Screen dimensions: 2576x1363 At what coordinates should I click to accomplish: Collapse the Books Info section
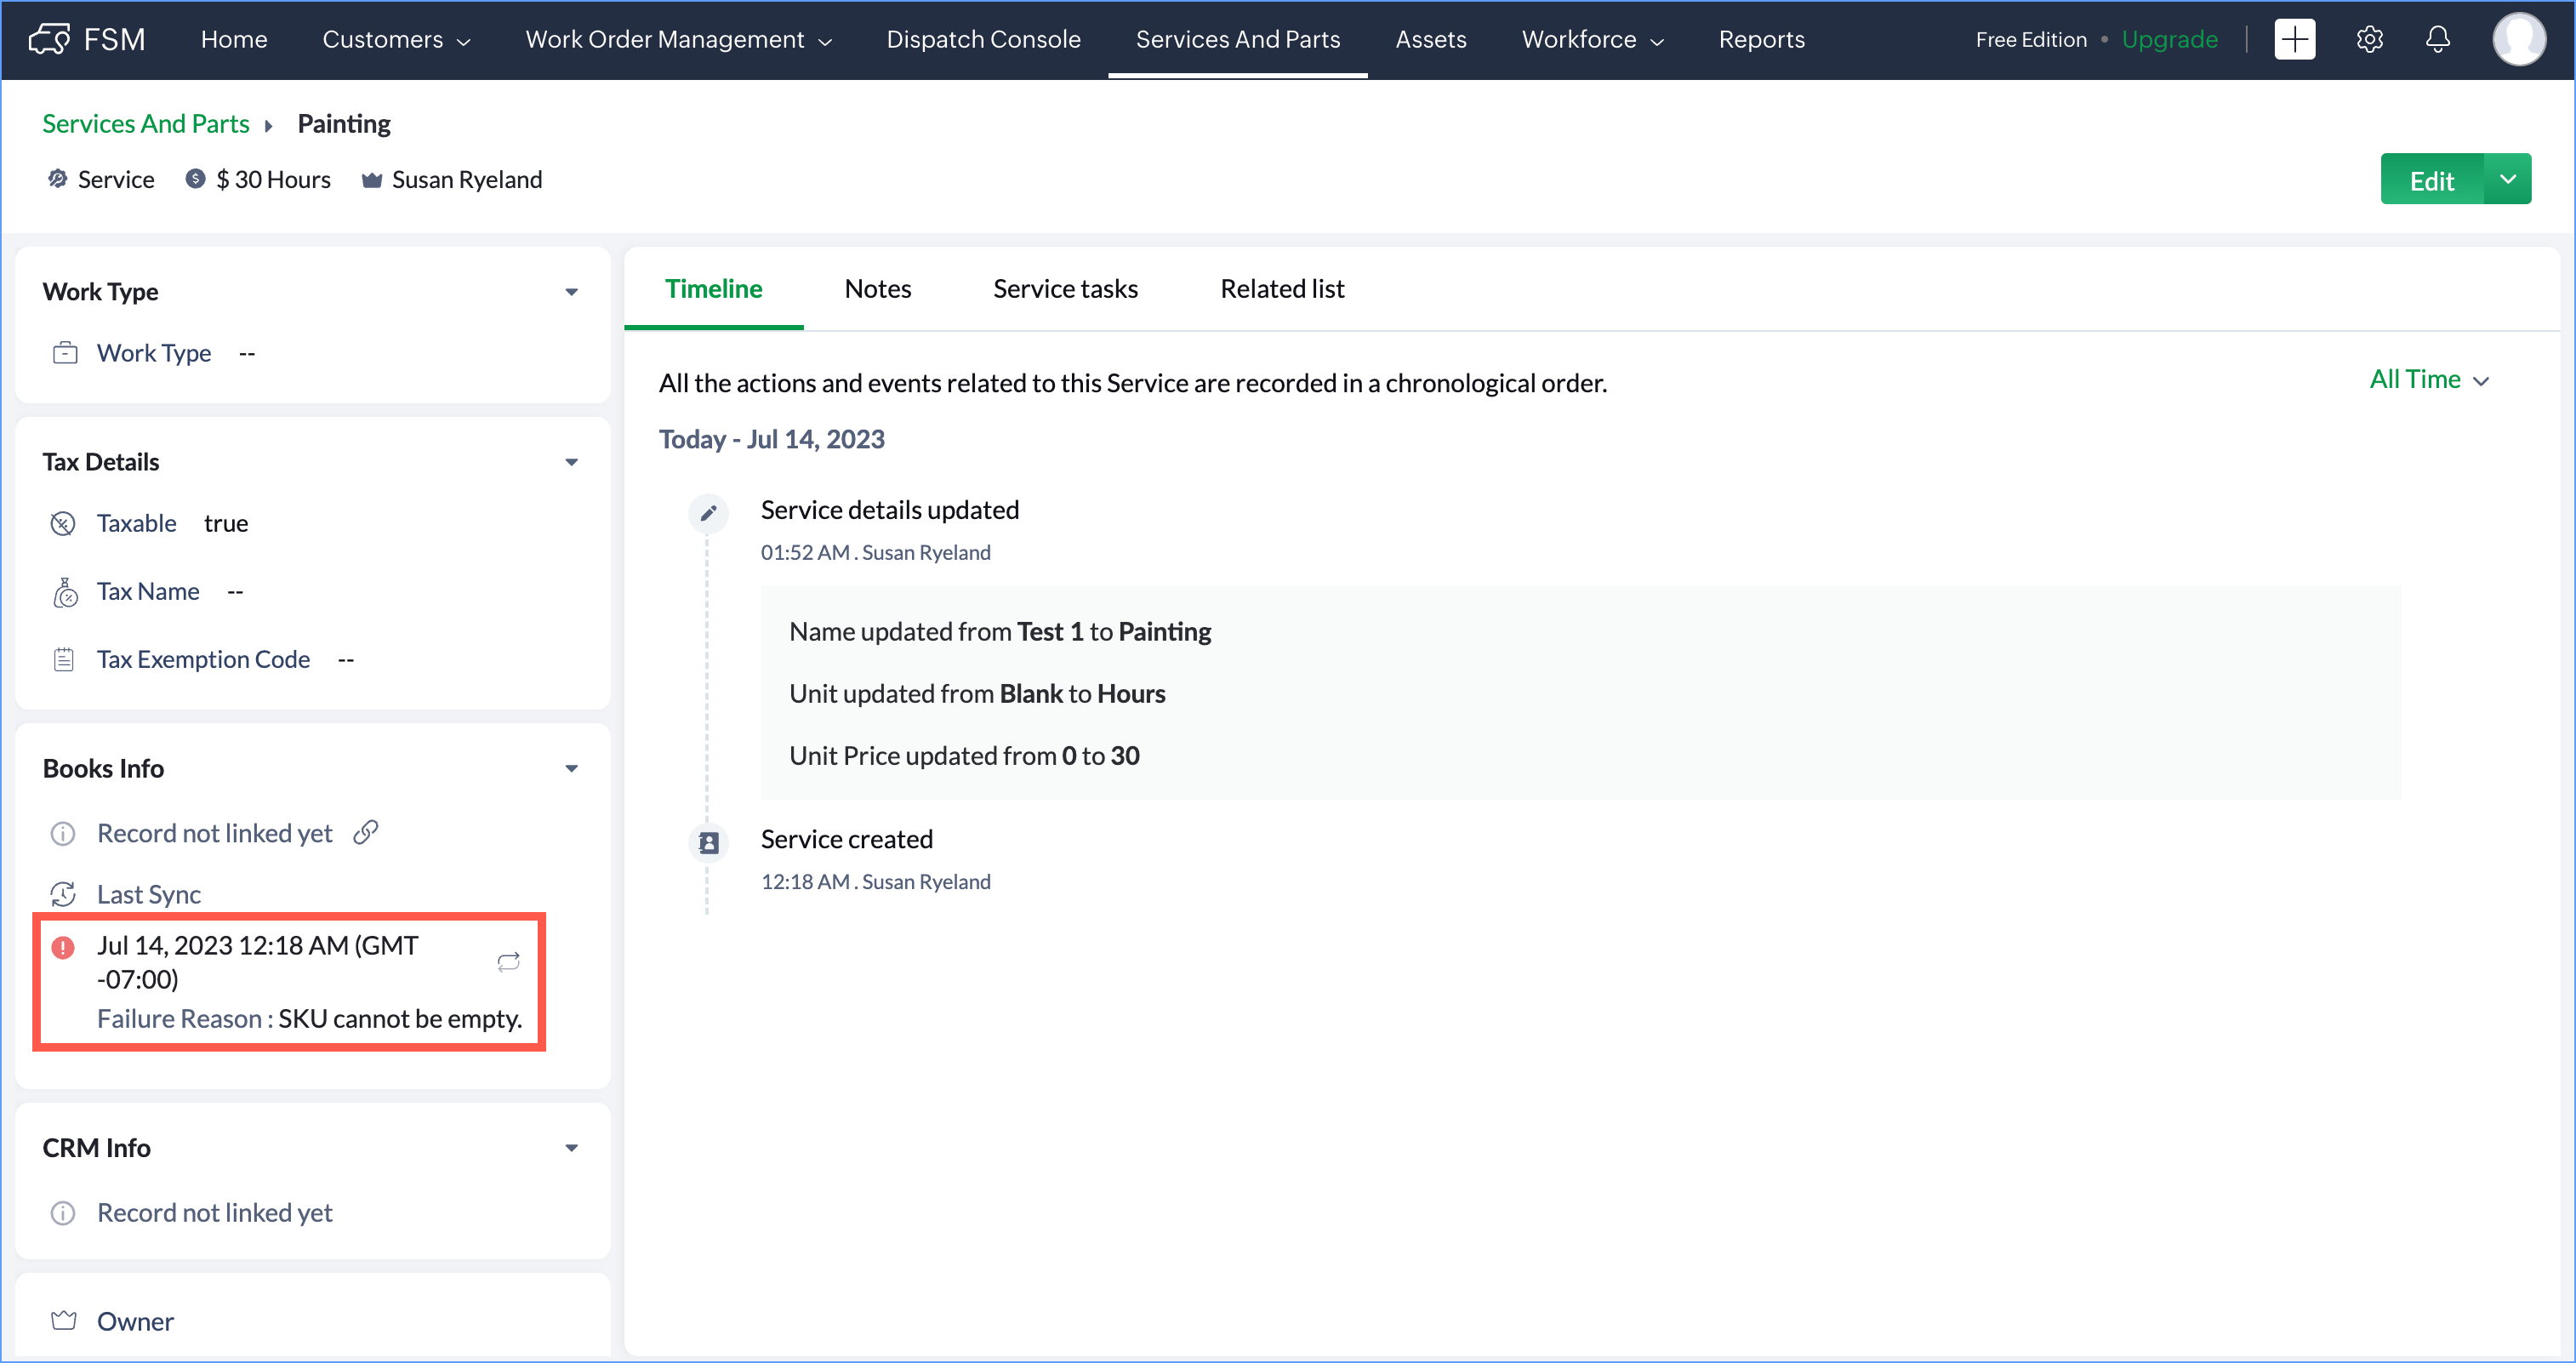click(x=571, y=768)
